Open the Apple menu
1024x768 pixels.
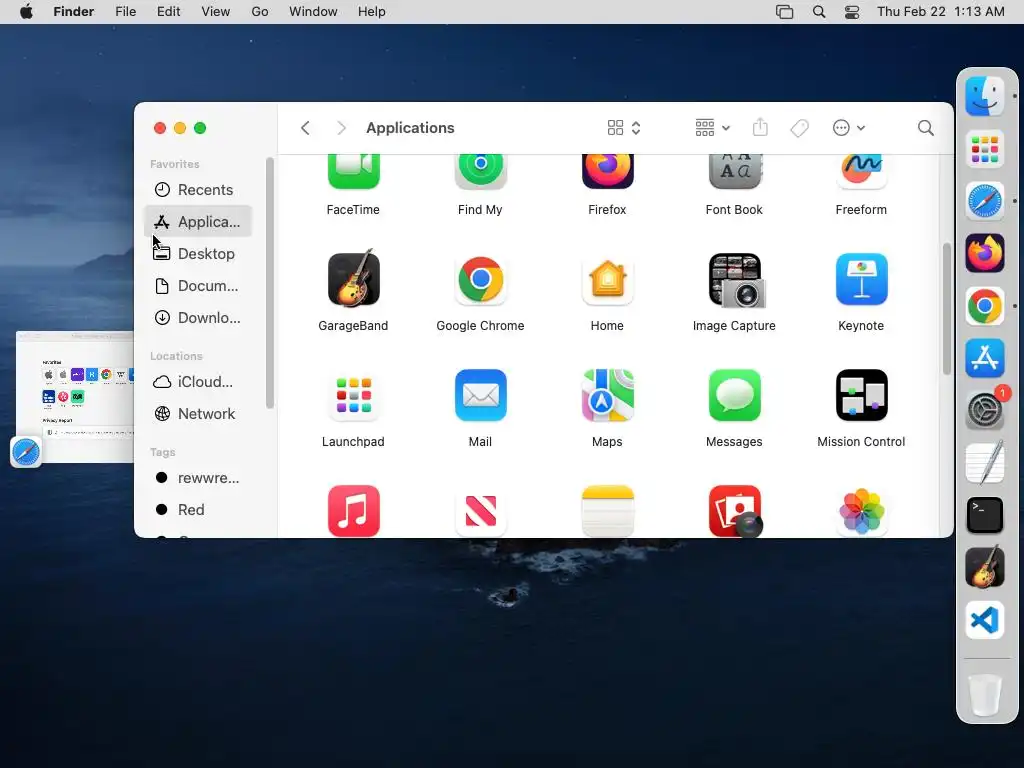coord(26,12)
